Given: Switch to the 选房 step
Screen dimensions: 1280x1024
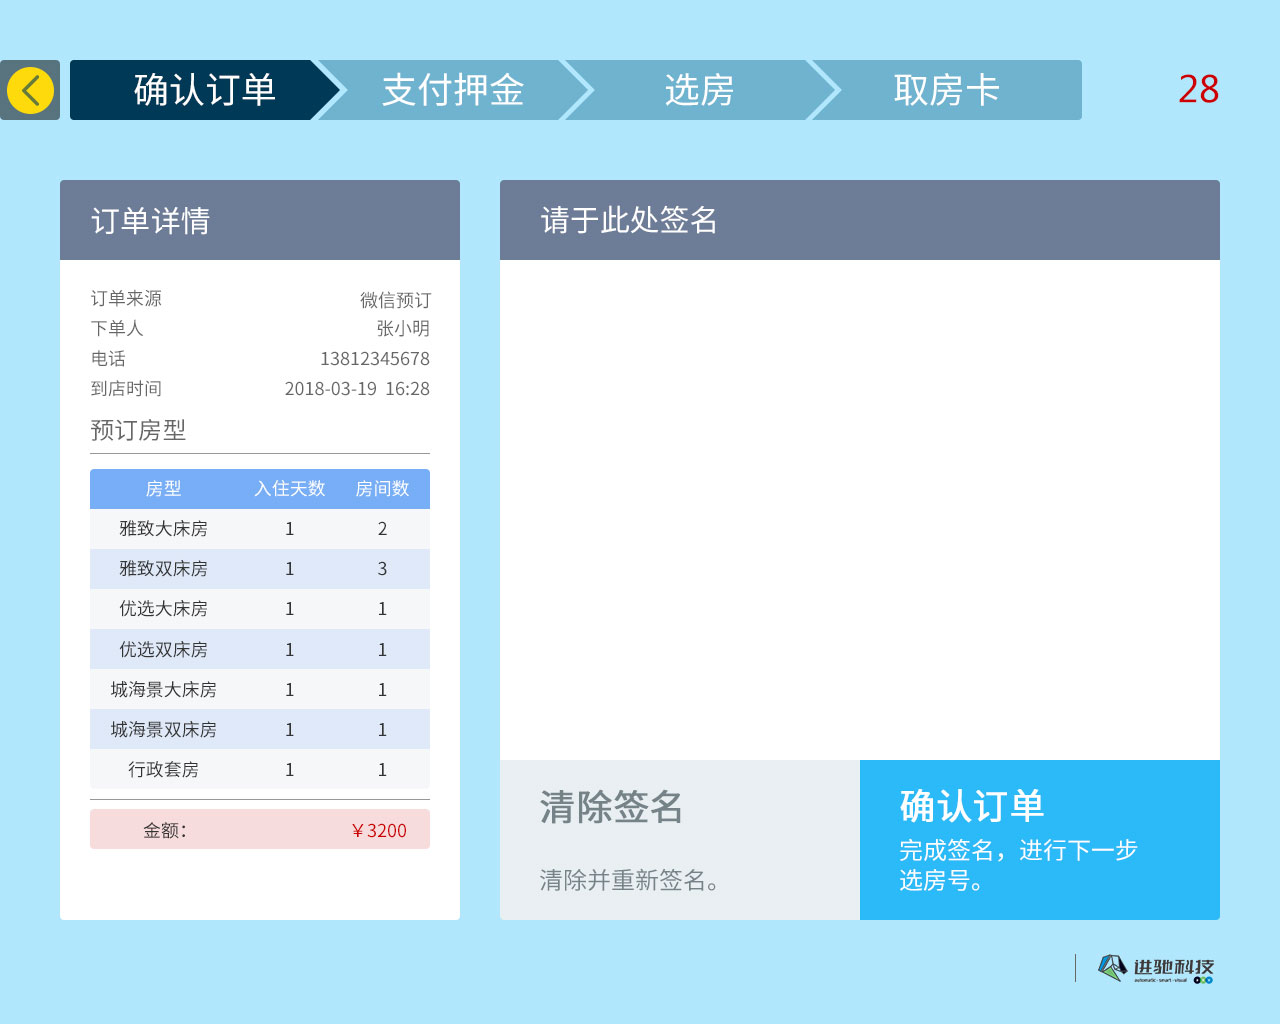Looking at the screenshot, I should pos(699,90).
